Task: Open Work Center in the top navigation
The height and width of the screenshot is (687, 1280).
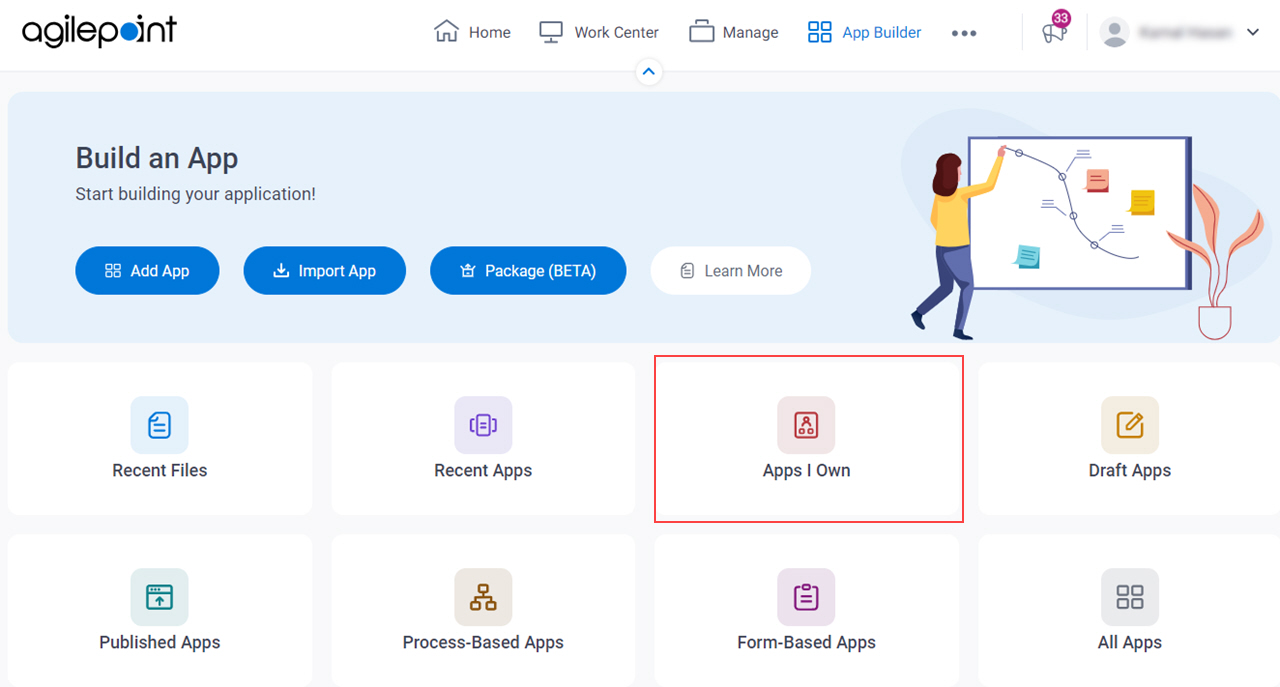Action: [x=599, y=32]
